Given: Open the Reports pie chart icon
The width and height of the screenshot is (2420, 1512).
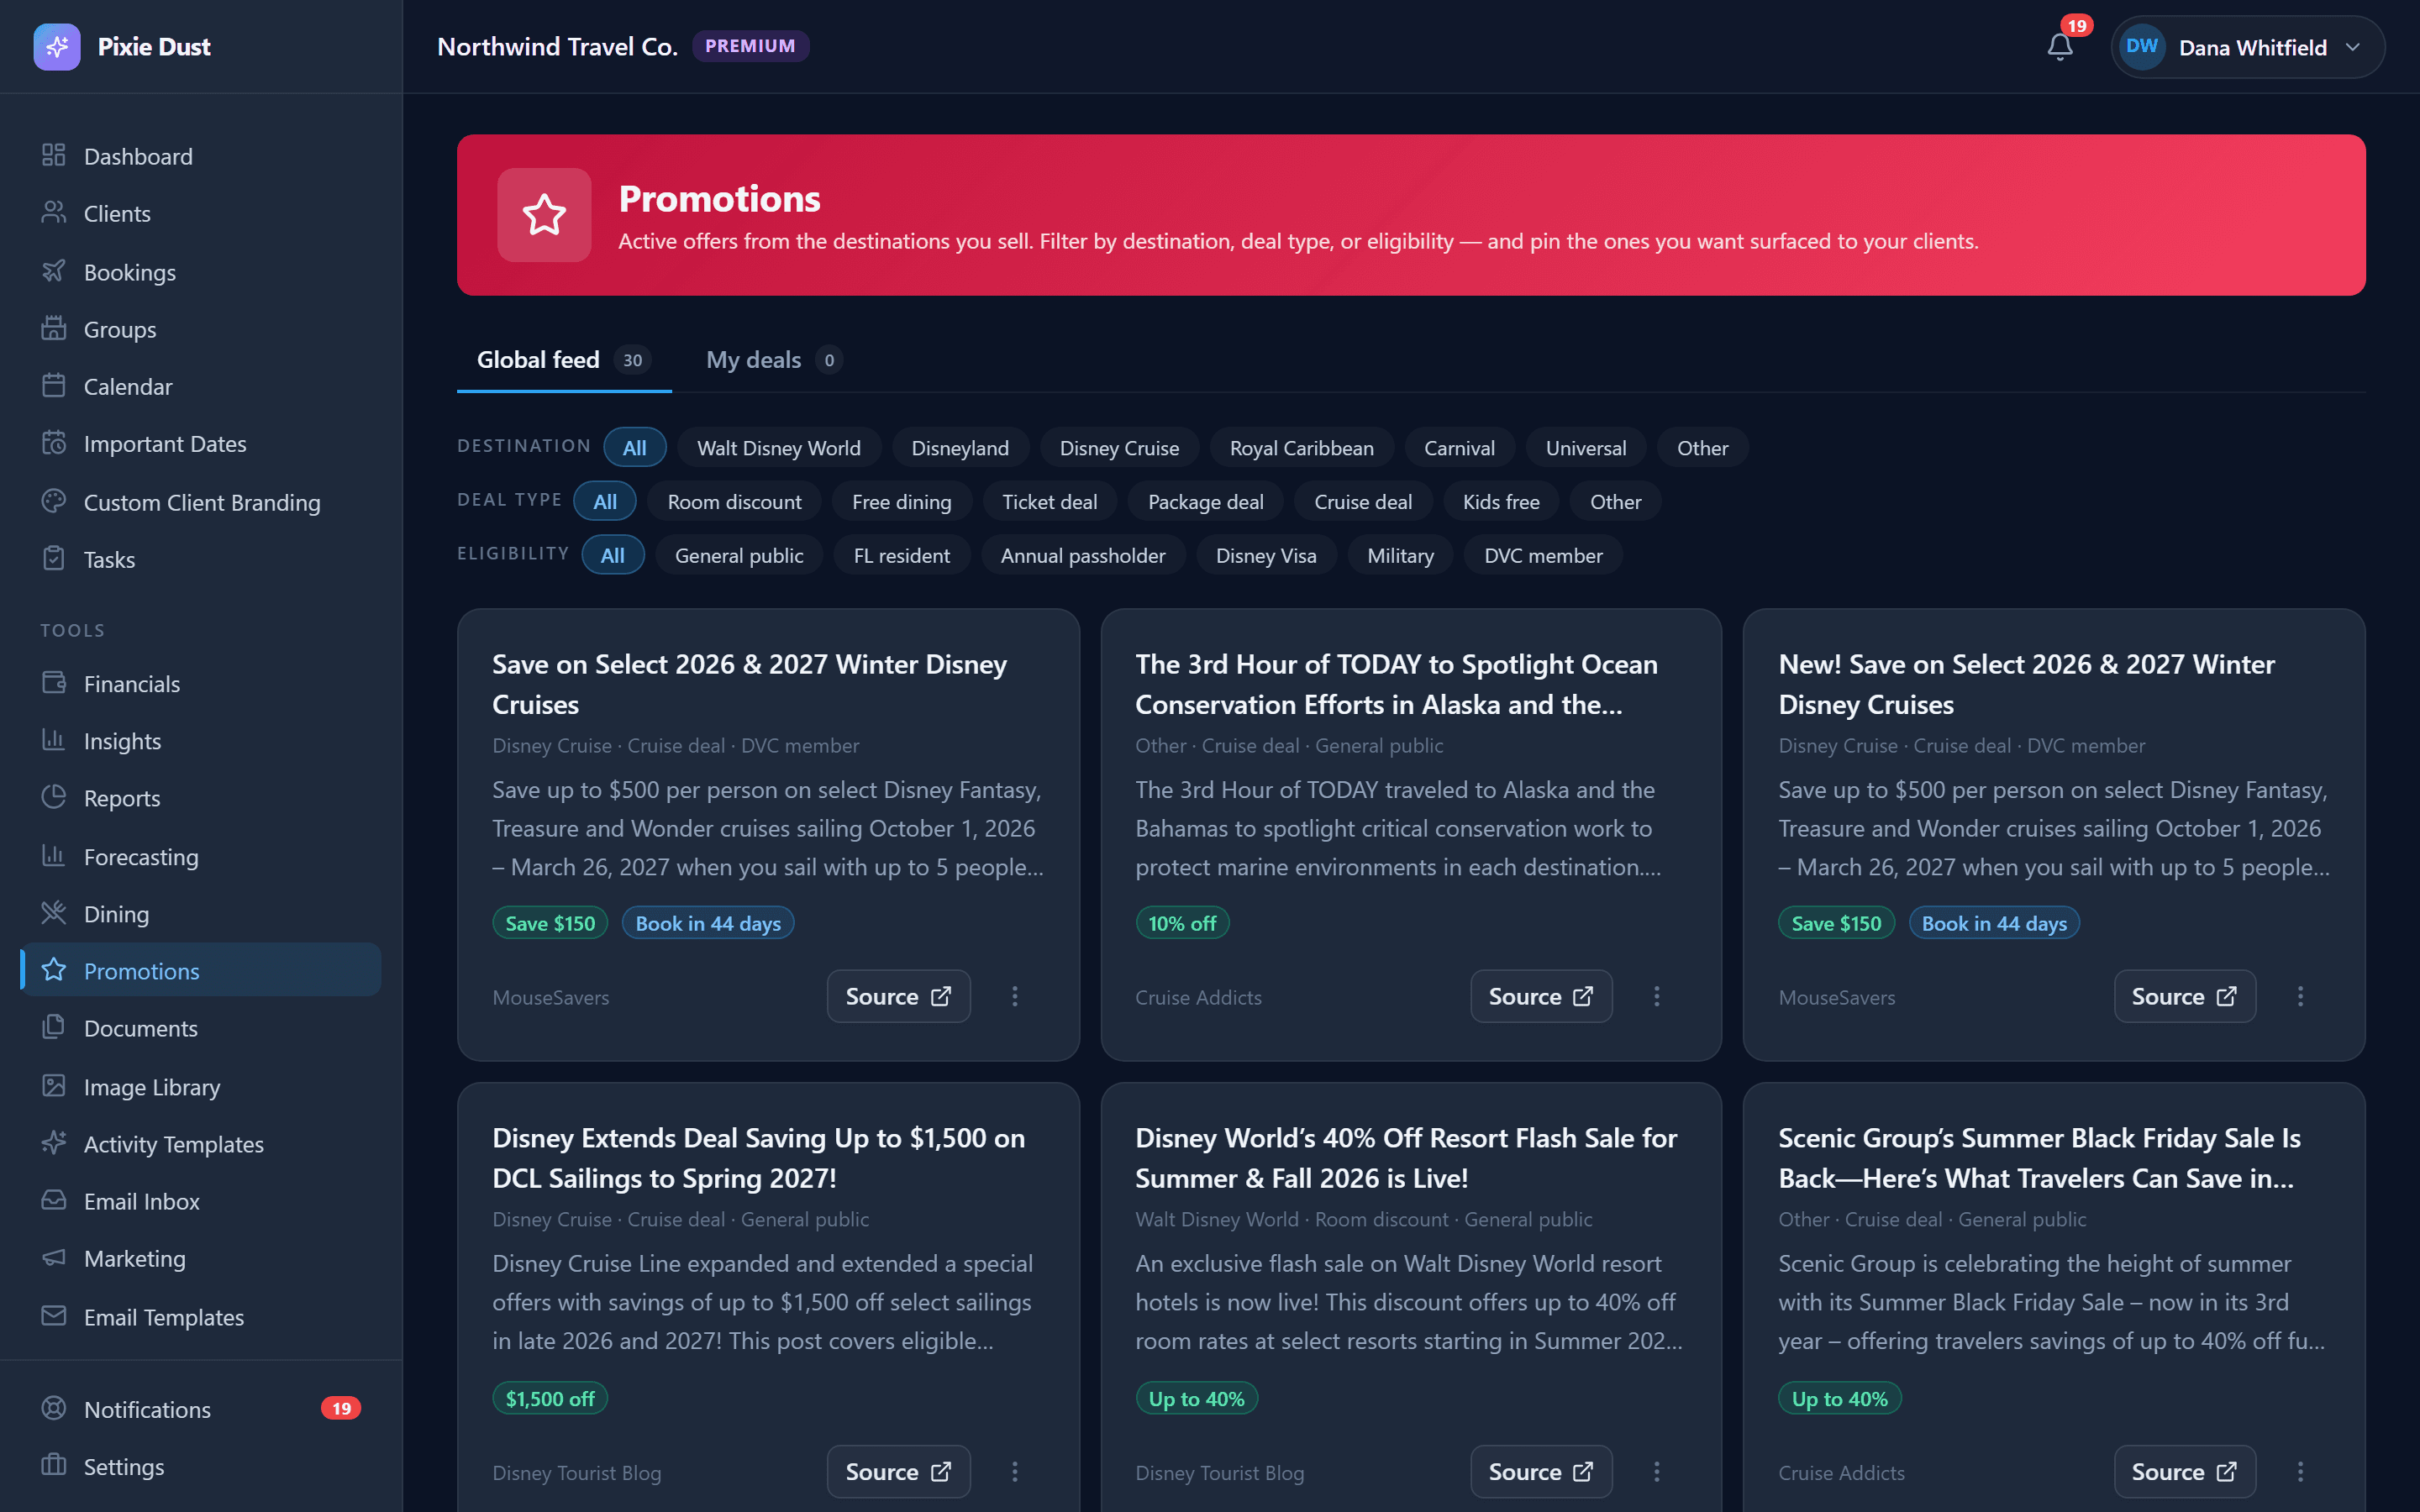Looking at the screenshot, I should coord(54,797).
